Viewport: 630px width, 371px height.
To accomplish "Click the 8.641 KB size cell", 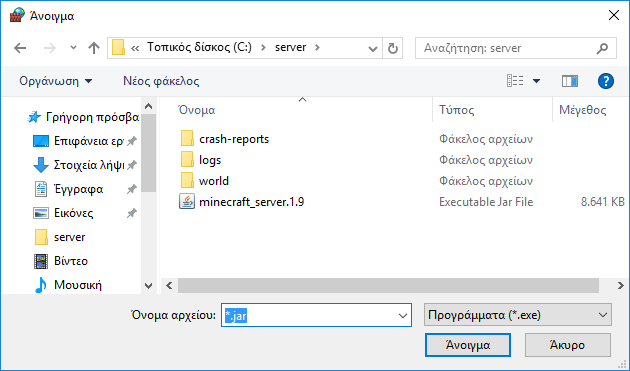I will pos(602,202).
